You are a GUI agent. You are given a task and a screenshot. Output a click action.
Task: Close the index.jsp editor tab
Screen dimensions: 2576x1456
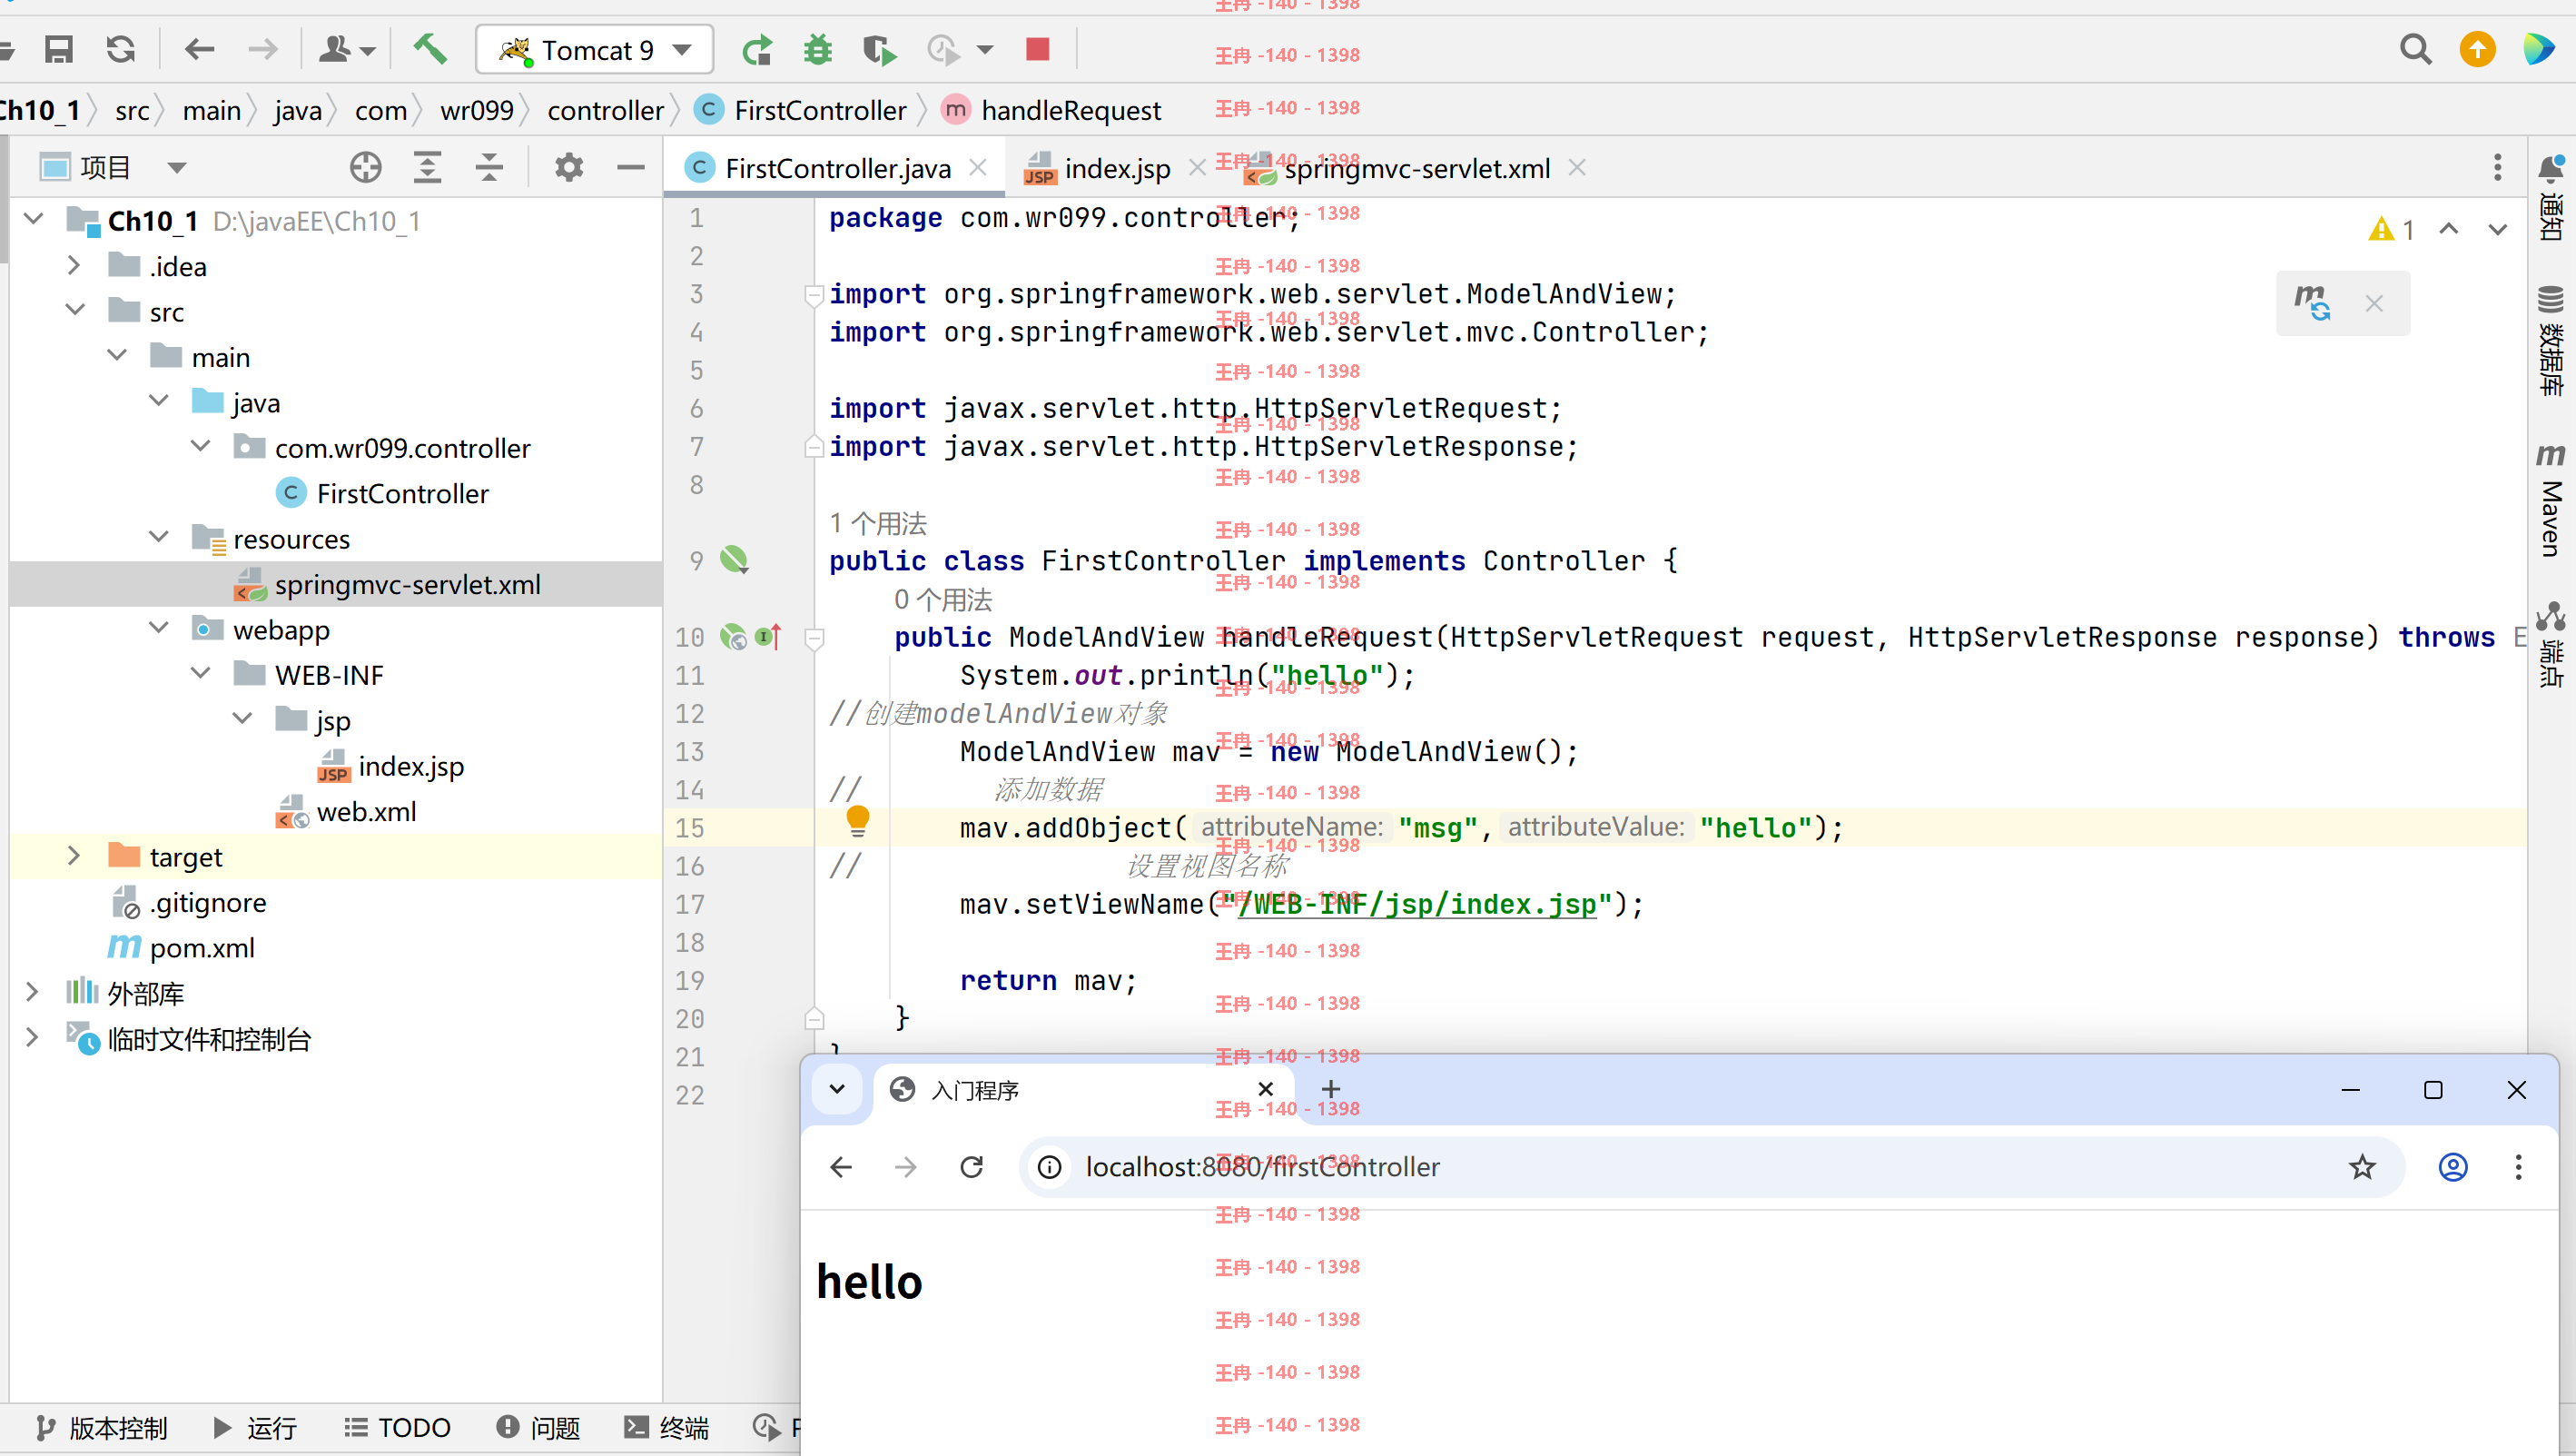pos(1197,167)
